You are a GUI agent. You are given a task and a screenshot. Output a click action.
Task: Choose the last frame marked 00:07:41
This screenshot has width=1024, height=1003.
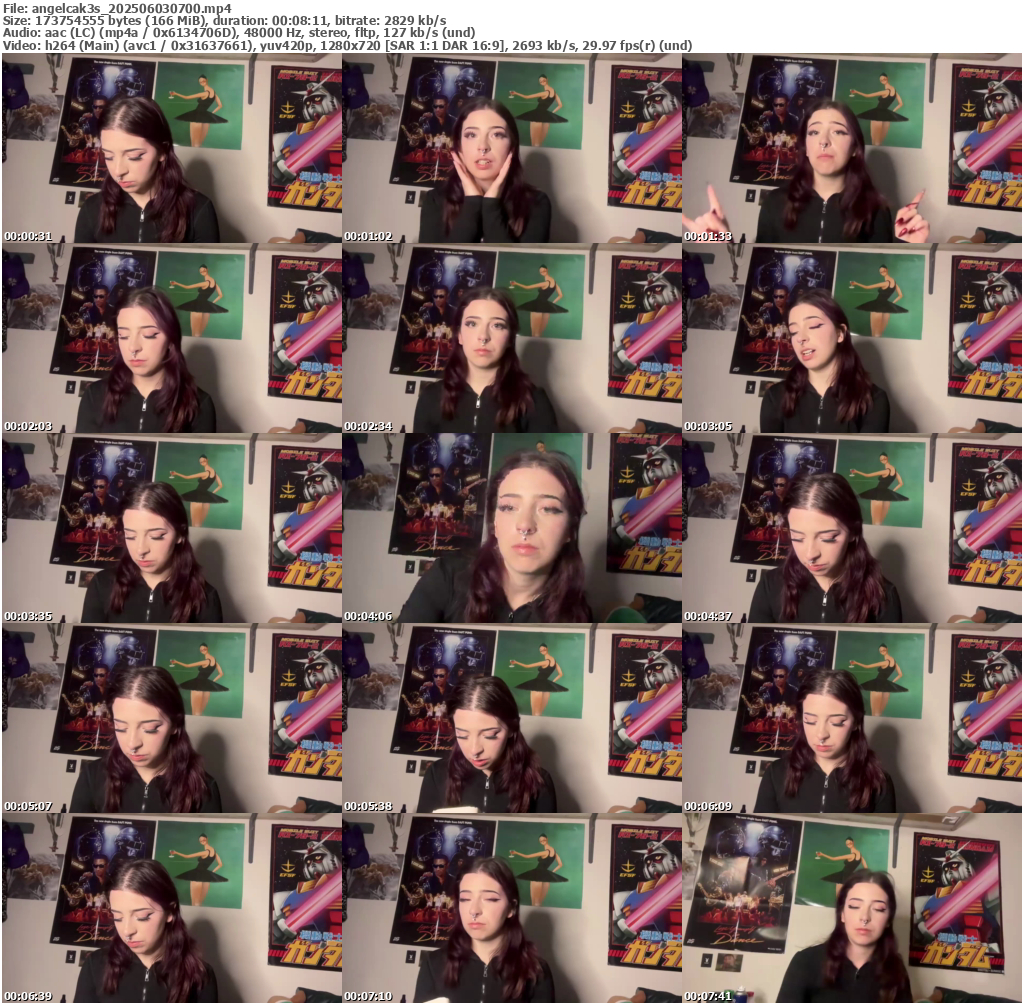(852, 908)
